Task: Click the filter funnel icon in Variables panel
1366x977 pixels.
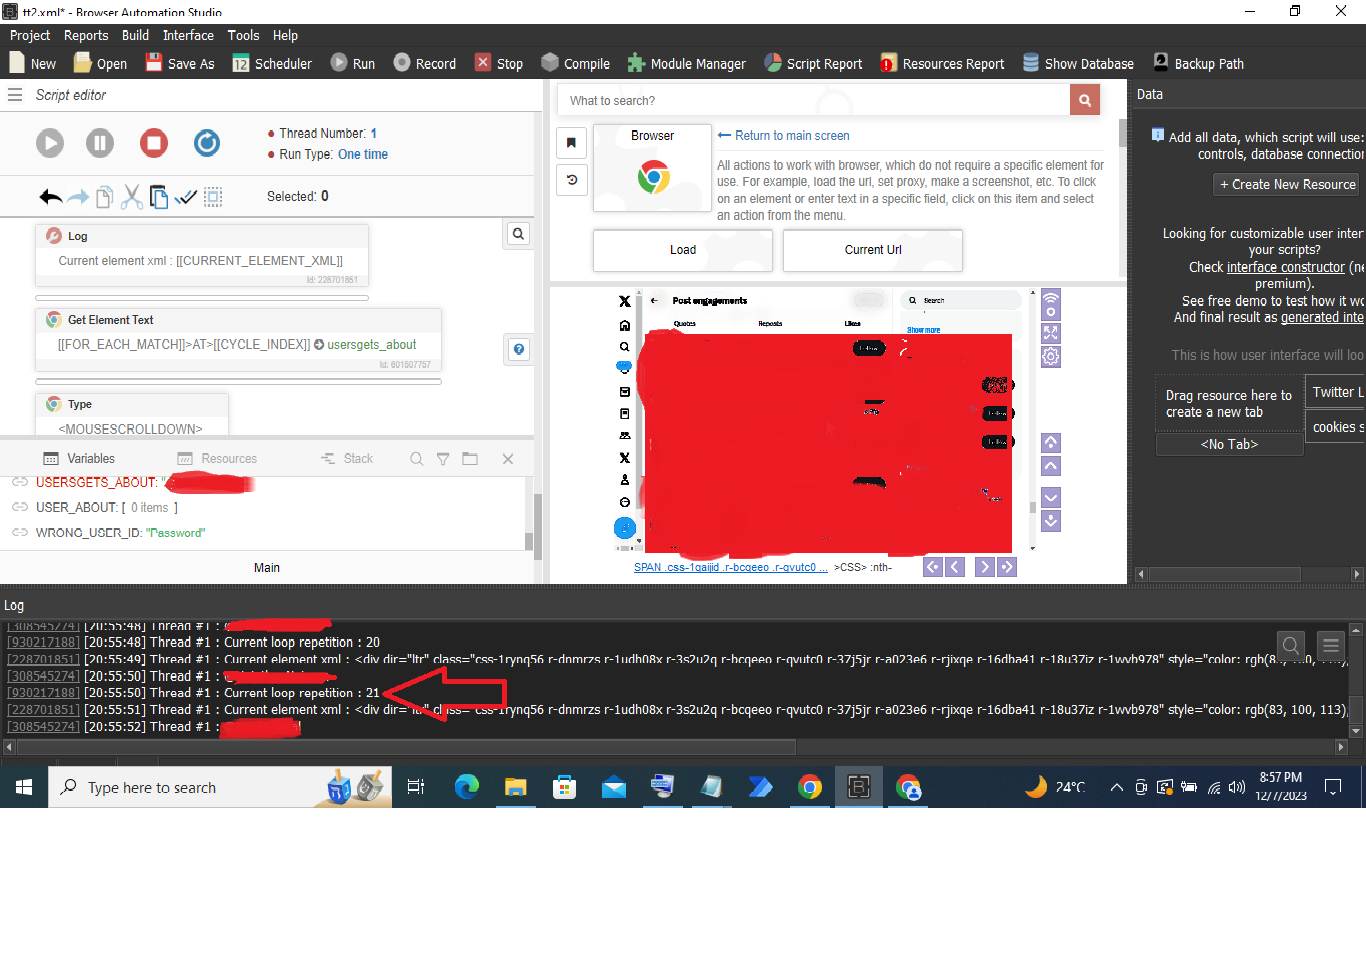Action: pyautogui.click(x=442, y=459)
